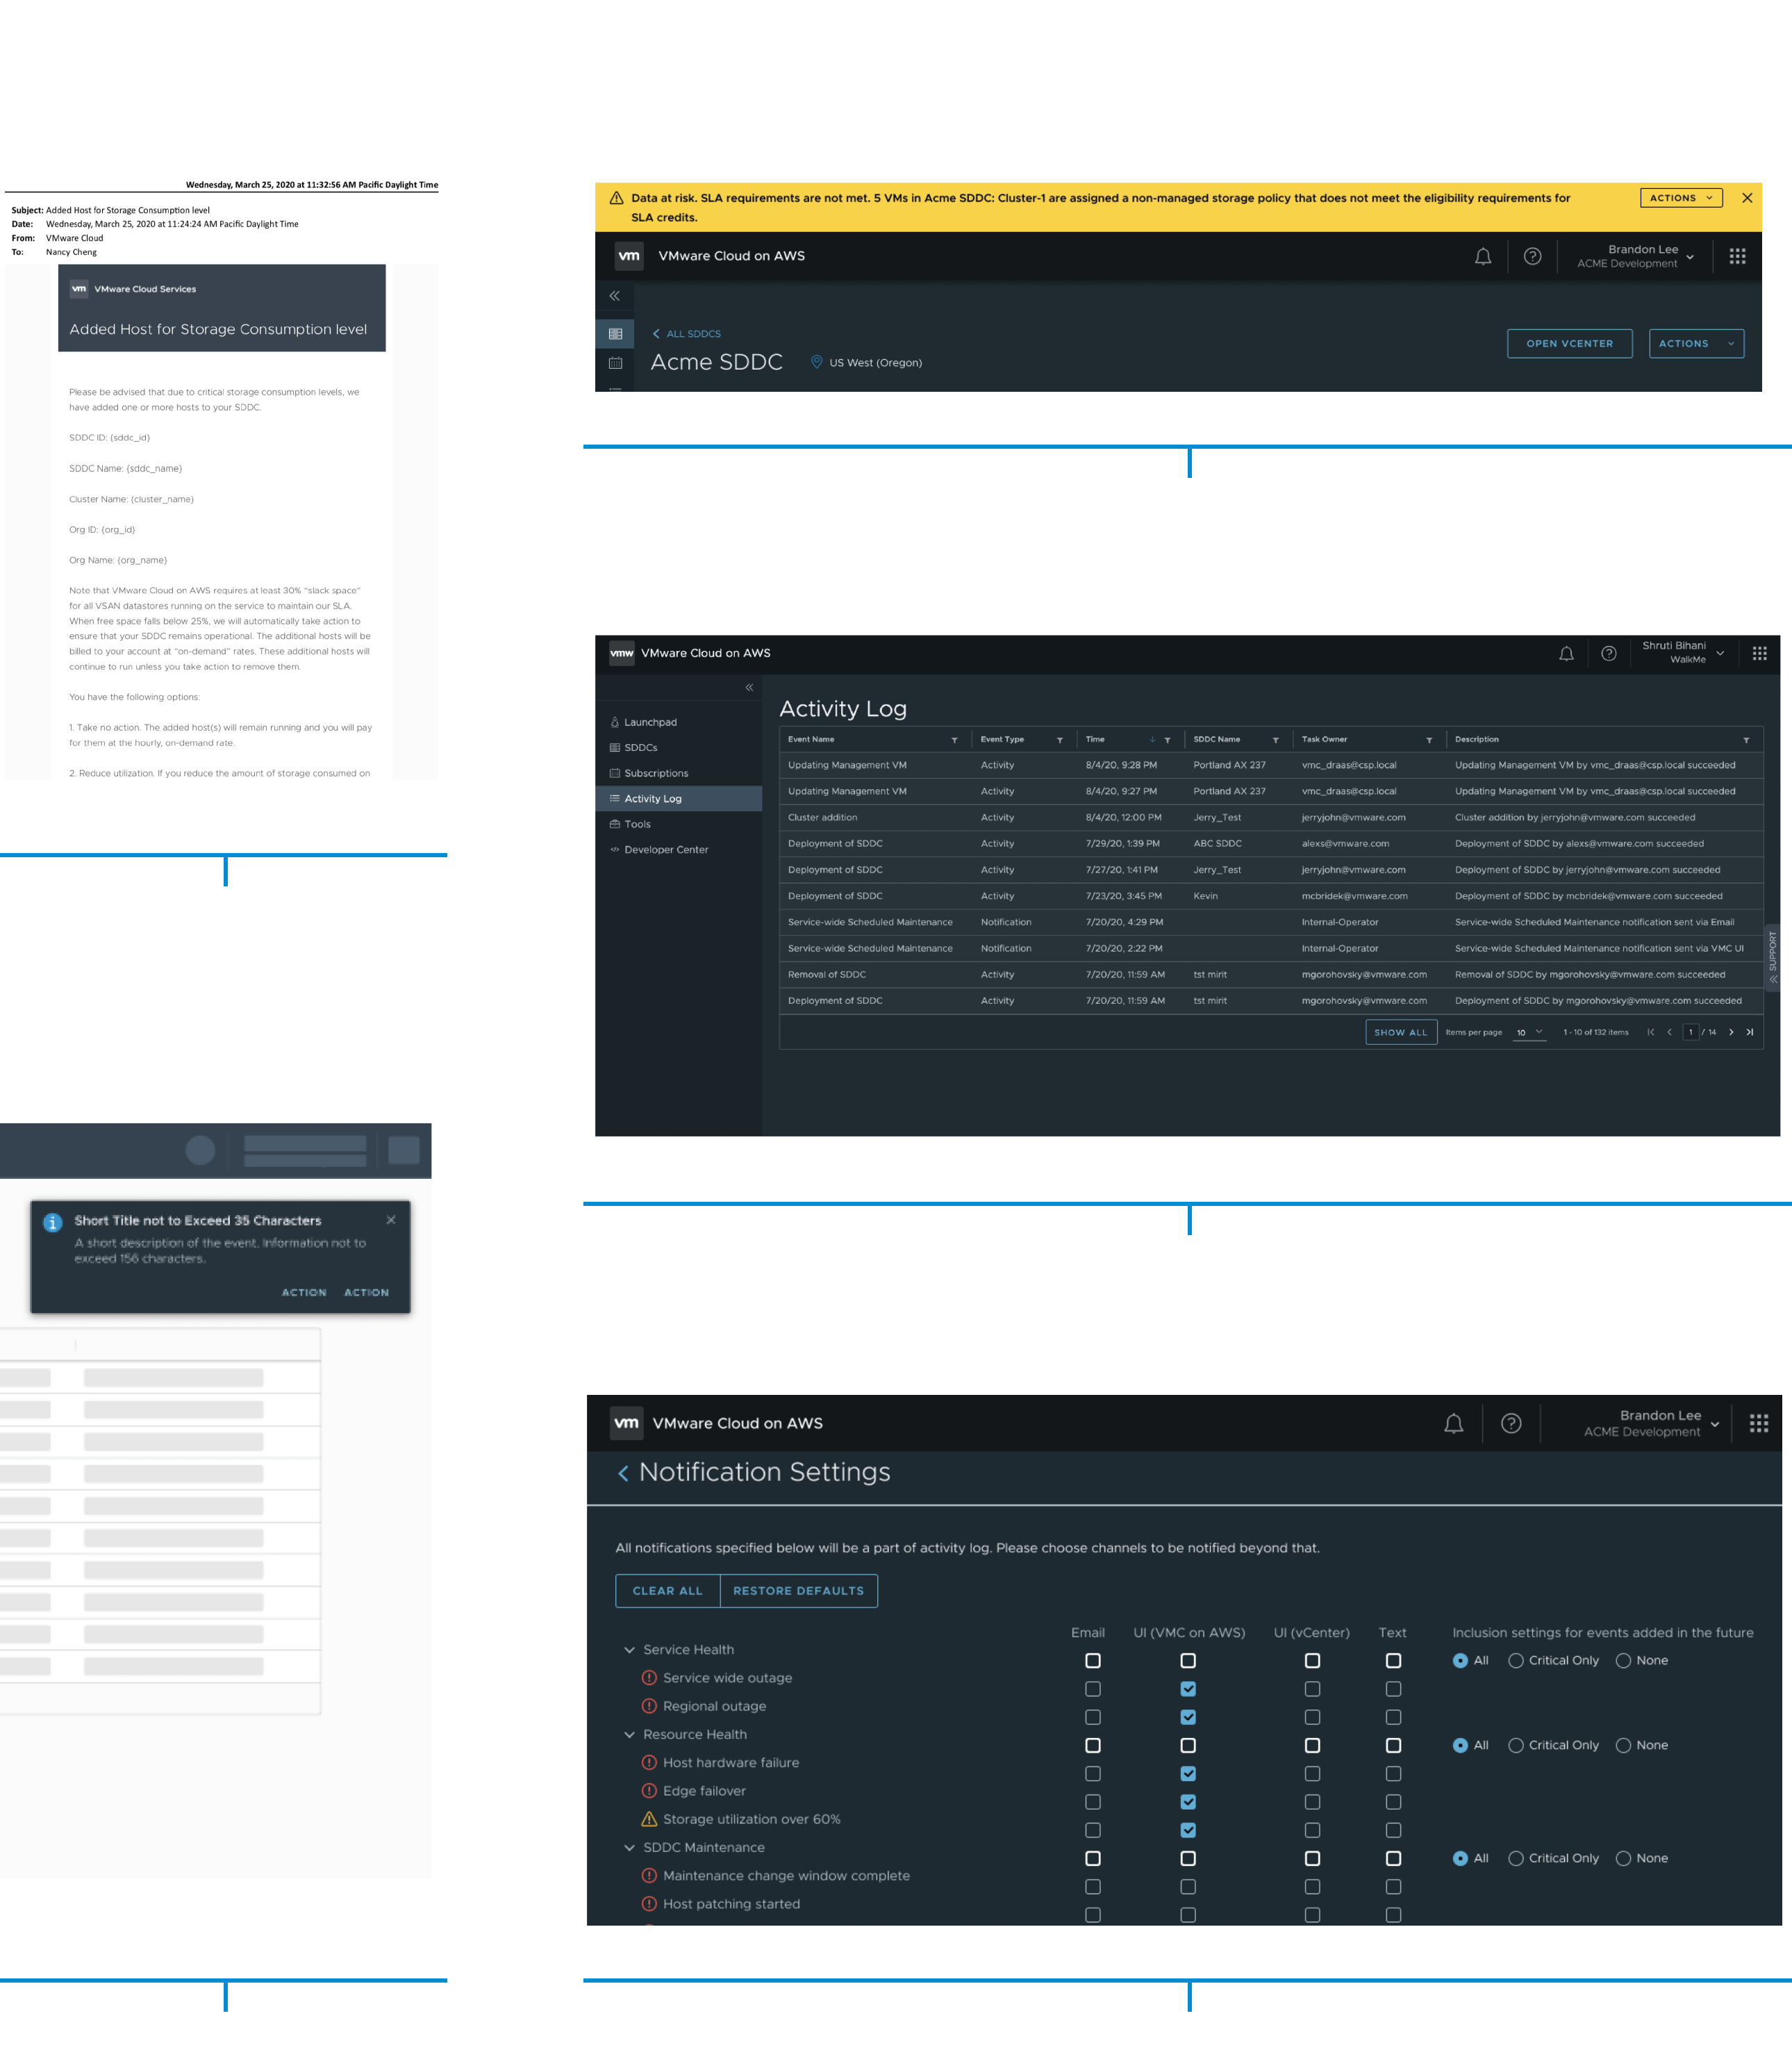
Task: Click the SDDC list icon in the Acme sidebar
Action: (615, 334)
